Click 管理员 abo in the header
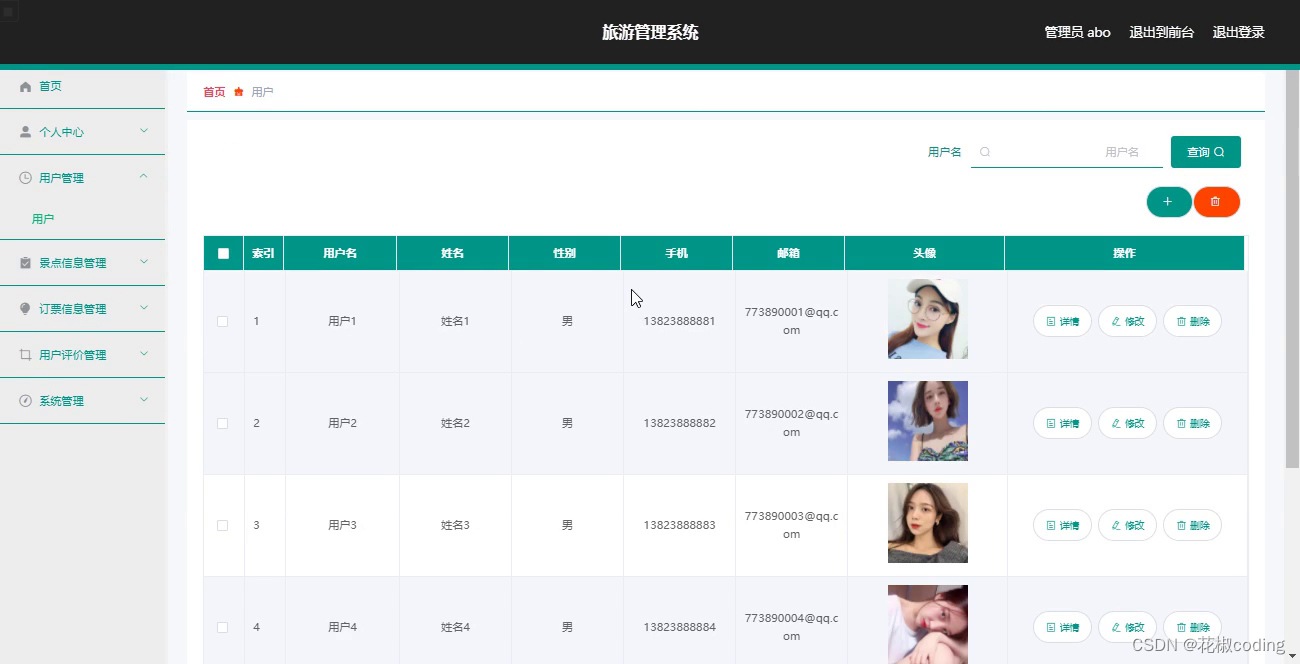Screen dimensions: 1300x664 pos(1078,32)
